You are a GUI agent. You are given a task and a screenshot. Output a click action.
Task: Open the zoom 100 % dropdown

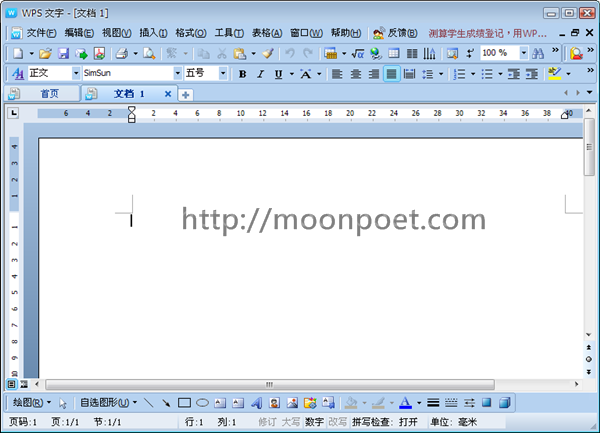523,53
